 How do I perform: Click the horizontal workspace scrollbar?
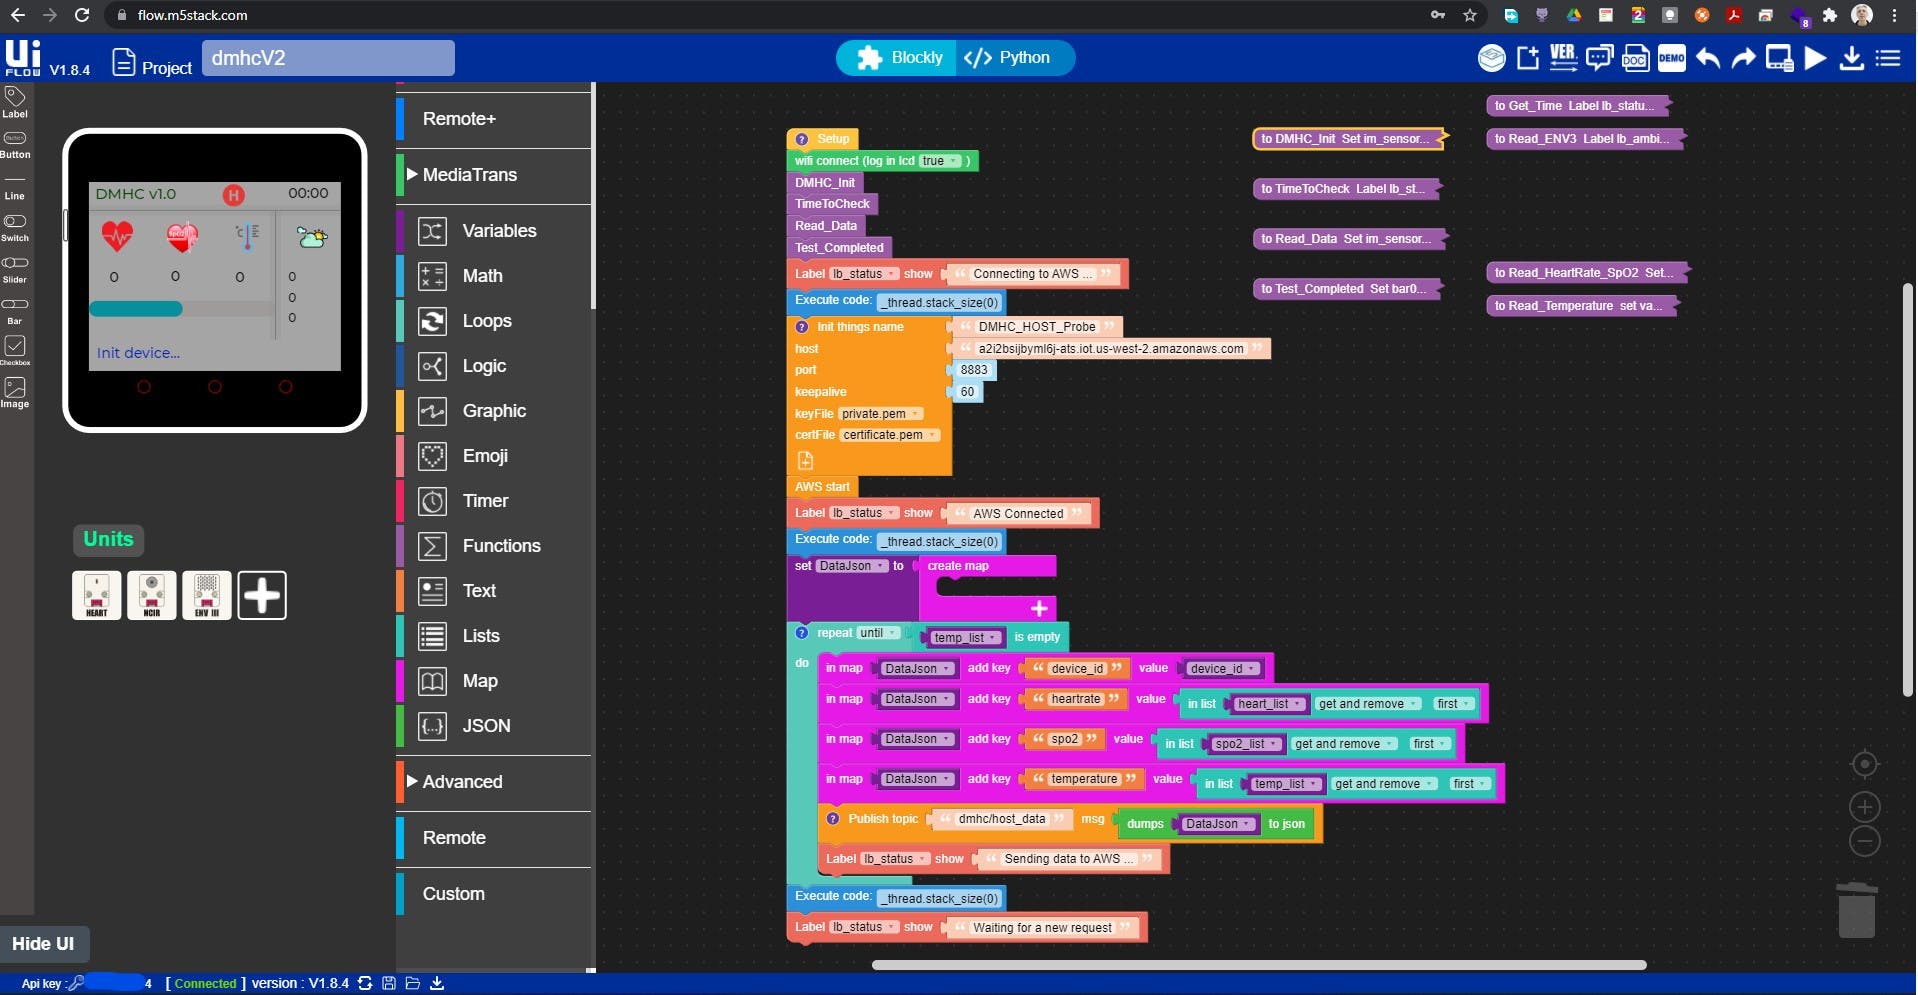tap(1259, 965)
